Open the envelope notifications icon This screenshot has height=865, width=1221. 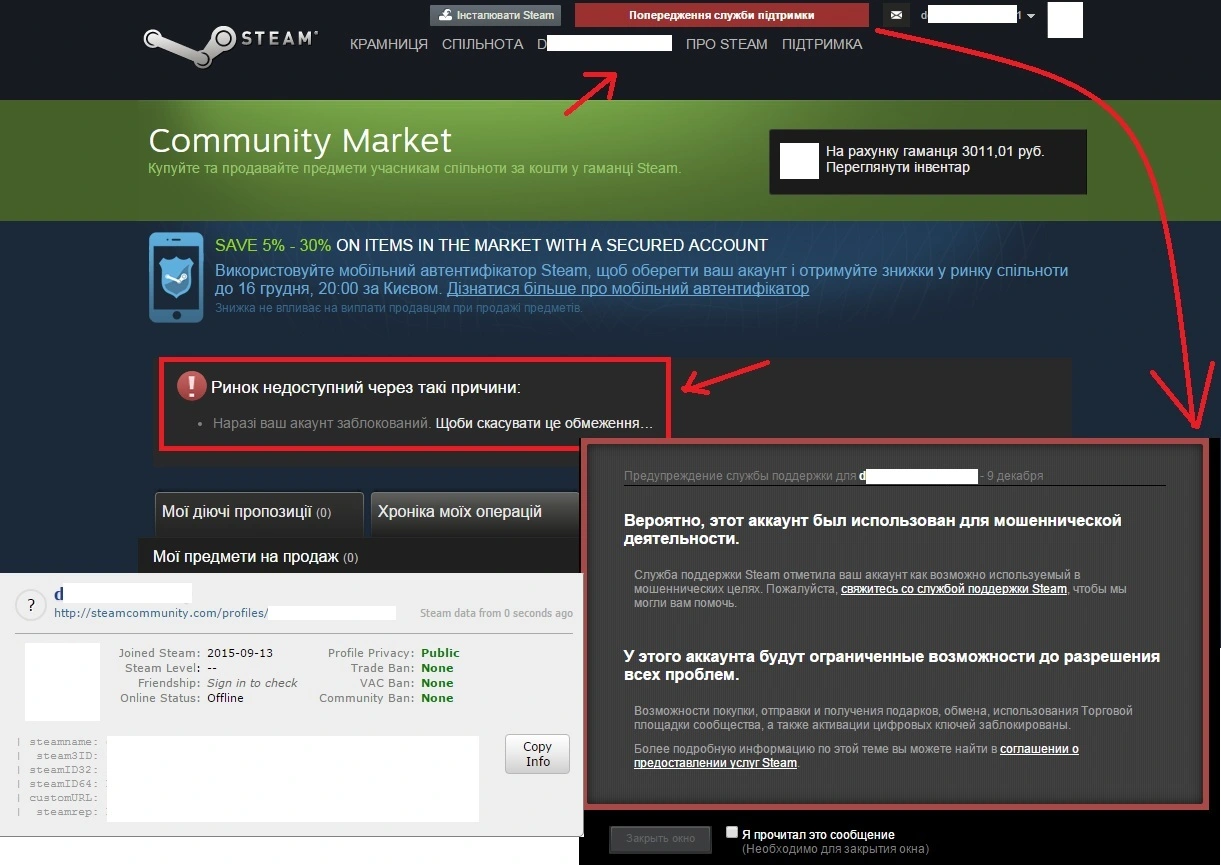[897, 15]
